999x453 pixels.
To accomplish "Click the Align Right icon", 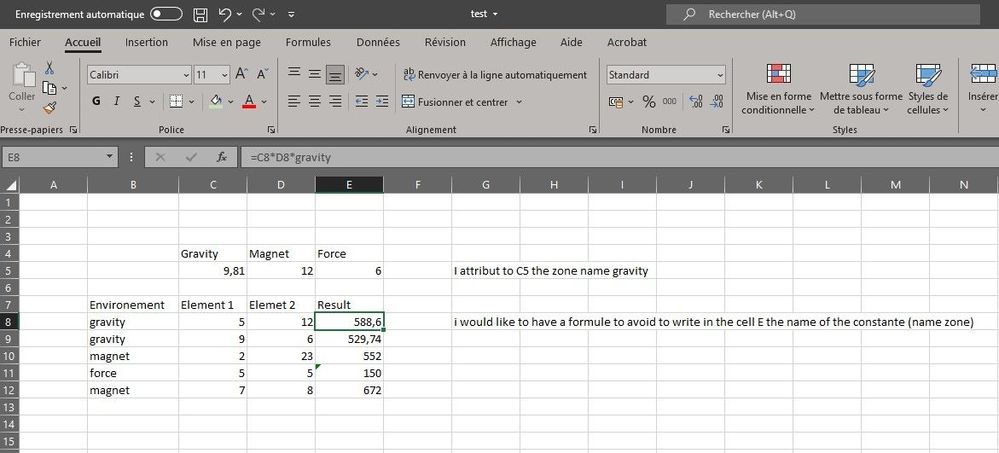I will point(335,101).
